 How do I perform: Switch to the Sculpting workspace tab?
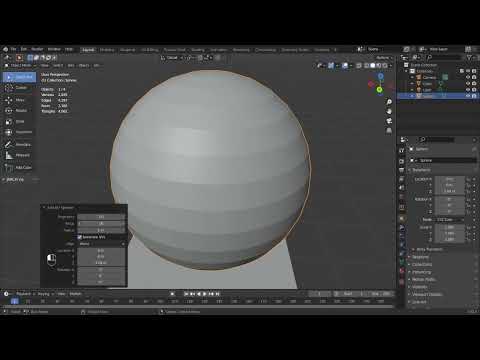128,50
